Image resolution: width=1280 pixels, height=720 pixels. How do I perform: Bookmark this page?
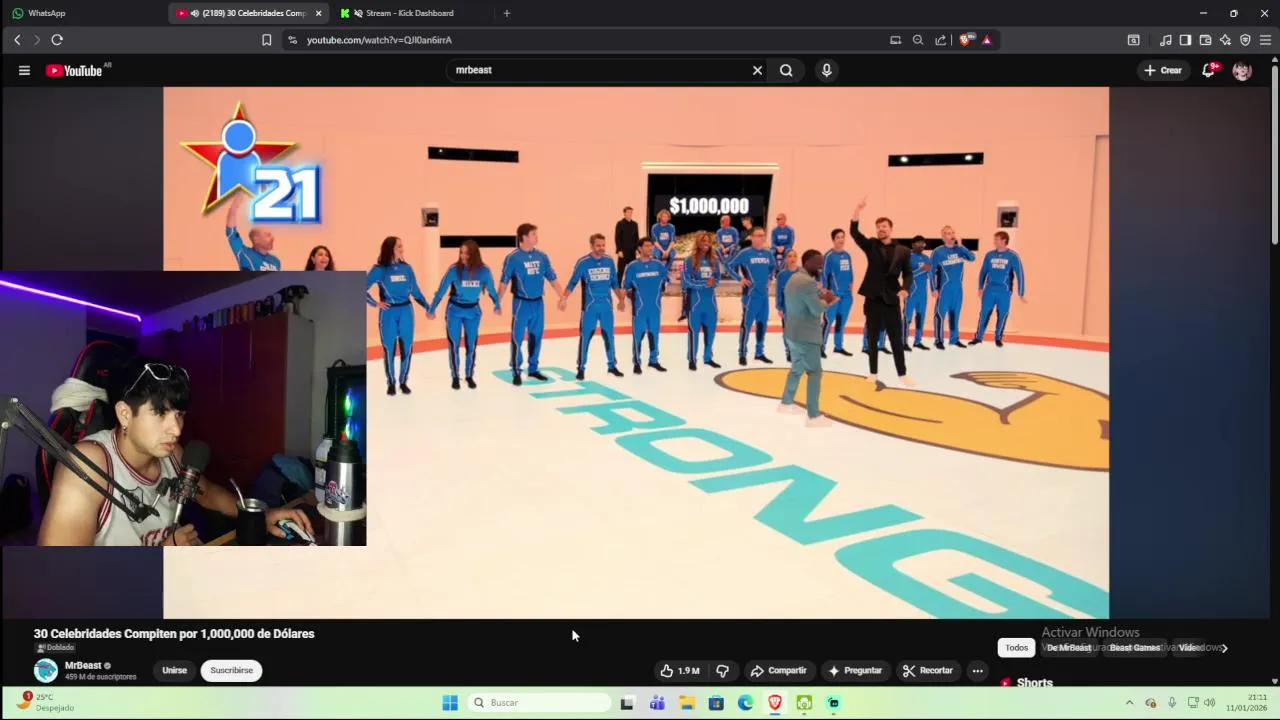(x=266, y=40)
